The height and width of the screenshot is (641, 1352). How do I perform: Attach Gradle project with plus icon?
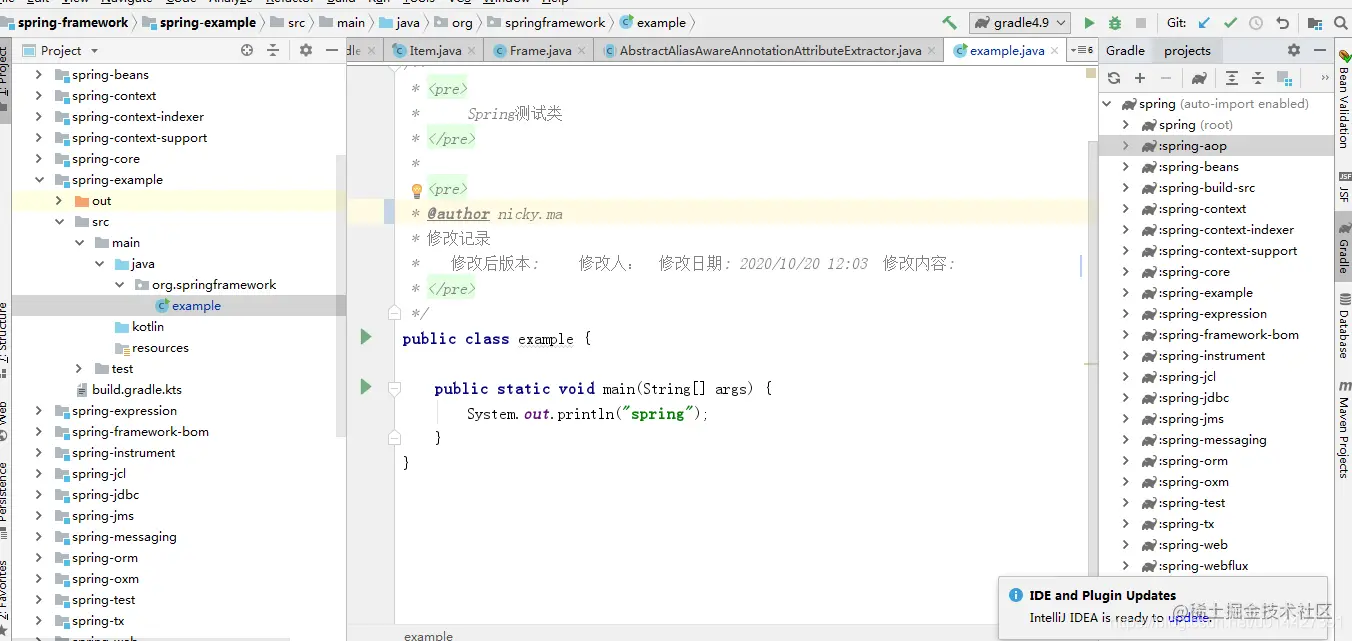(x=1140, y=78)
